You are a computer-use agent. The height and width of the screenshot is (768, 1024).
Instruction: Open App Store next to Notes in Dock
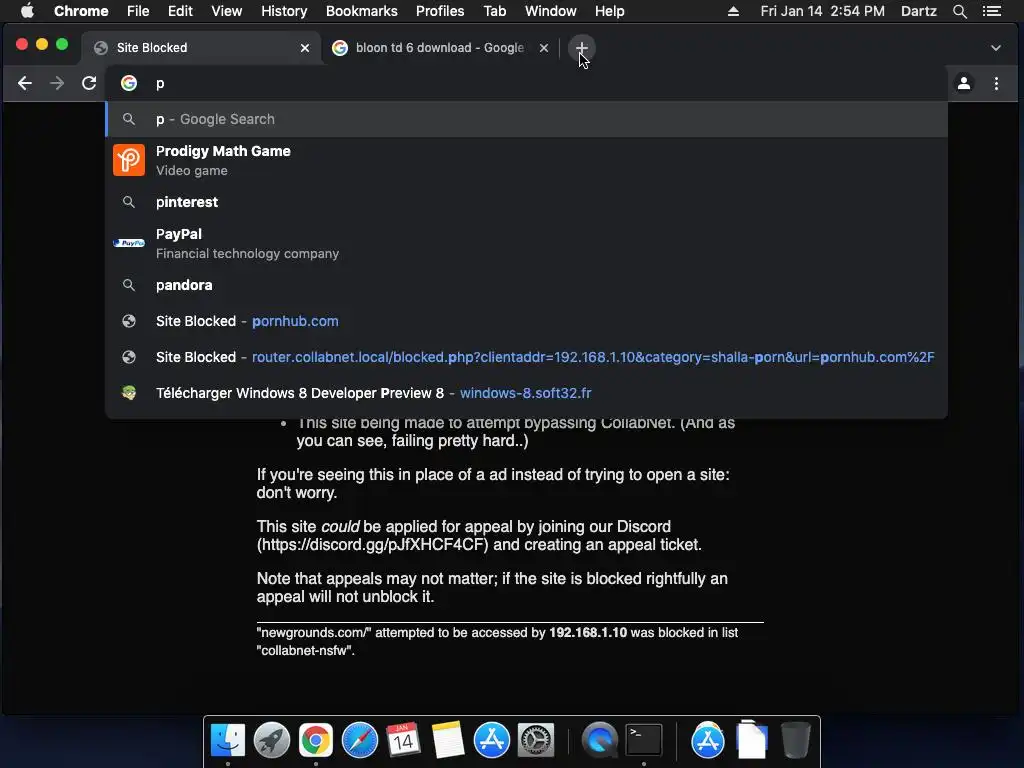click(491, 740)
